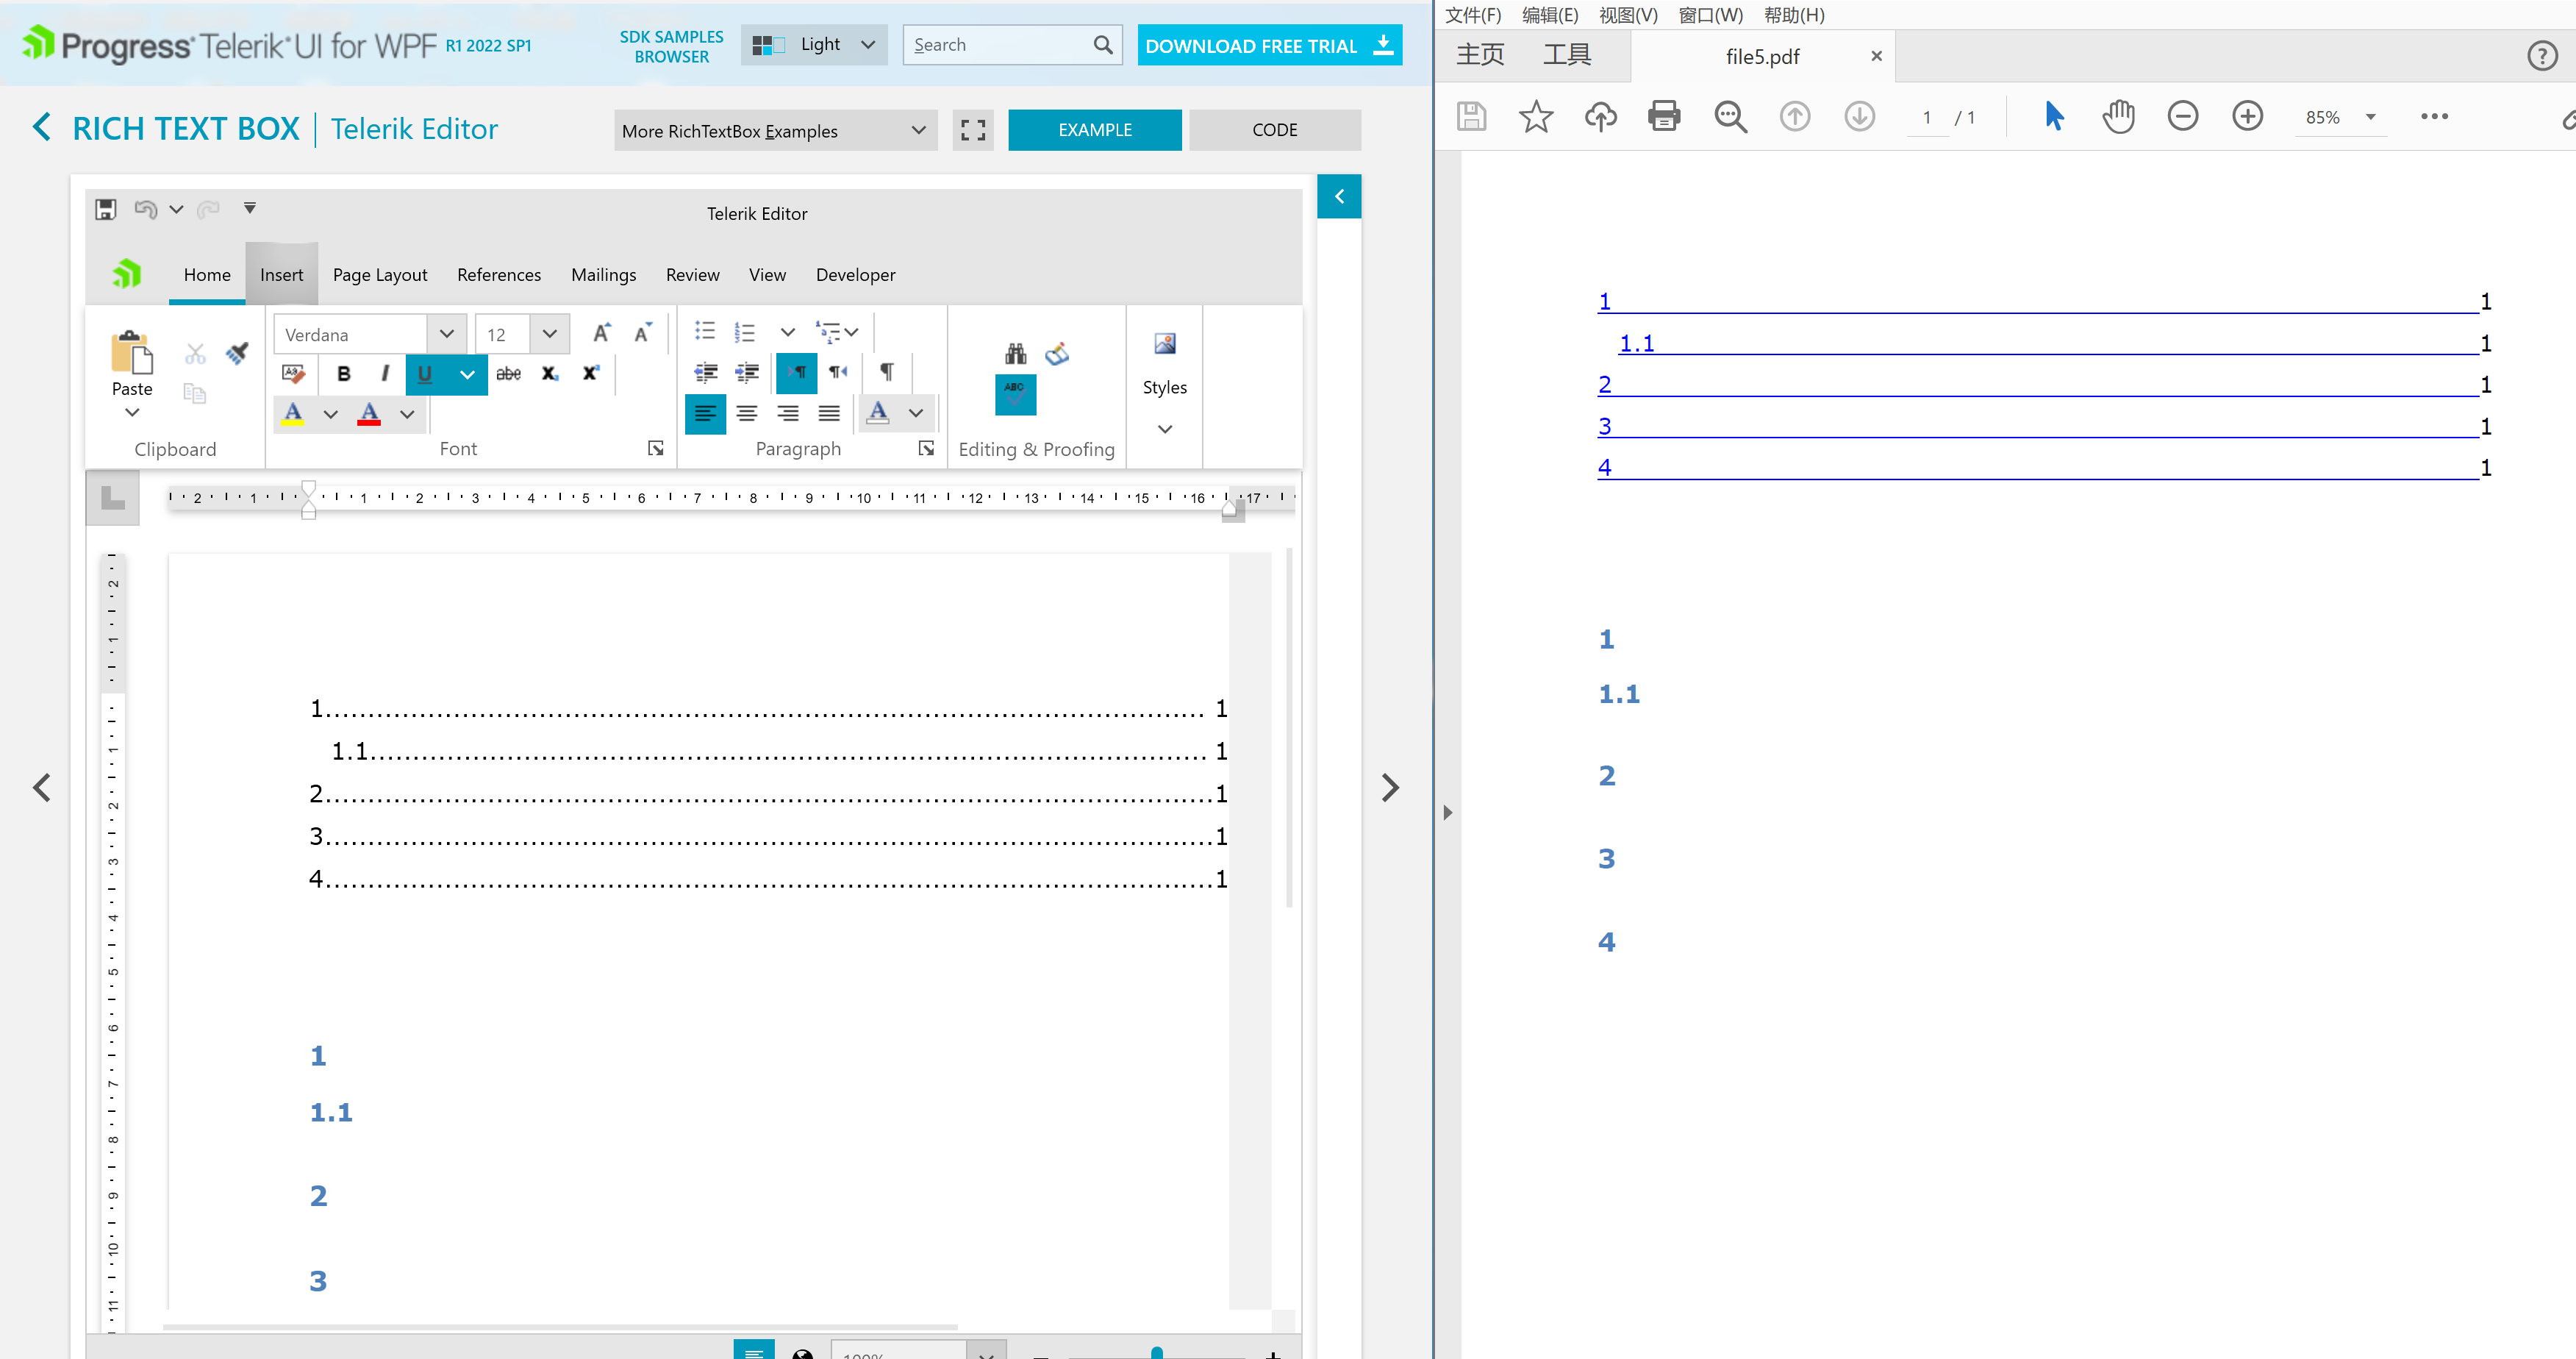This screenshot has width=2576, height=1359.
Task: Click the Search input field
Action: (999, 45)
